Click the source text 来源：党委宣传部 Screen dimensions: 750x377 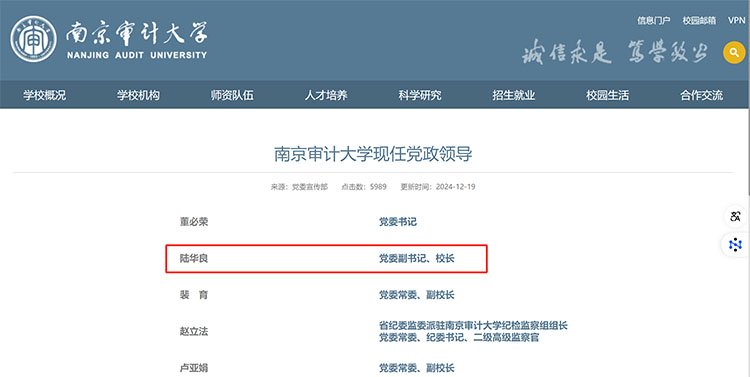click(x=299, y=187)
